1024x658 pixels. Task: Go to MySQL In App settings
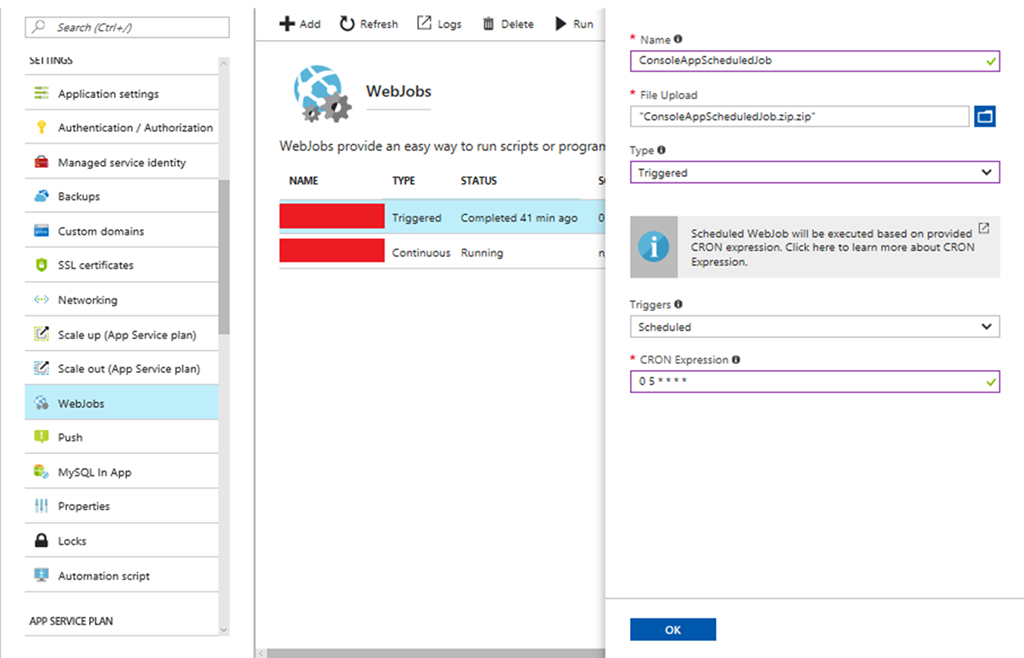[x=95, y=473]
